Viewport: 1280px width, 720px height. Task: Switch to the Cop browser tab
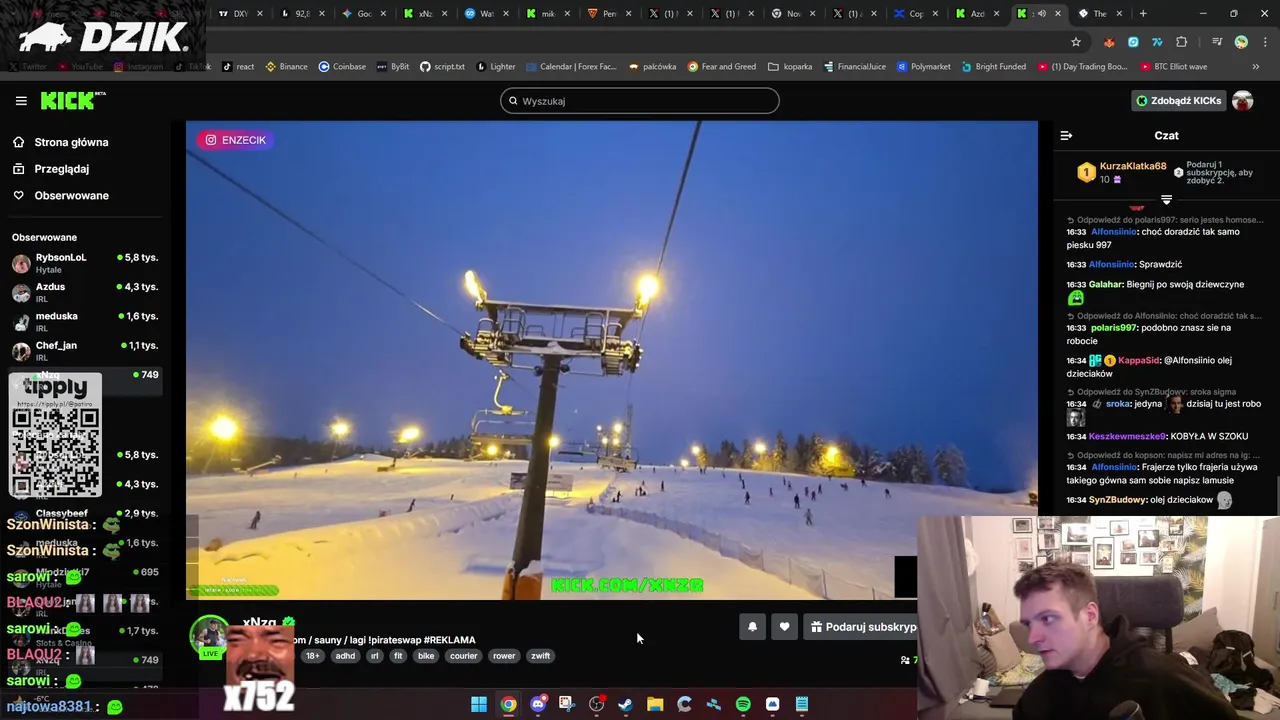click(x=916, y=14)
